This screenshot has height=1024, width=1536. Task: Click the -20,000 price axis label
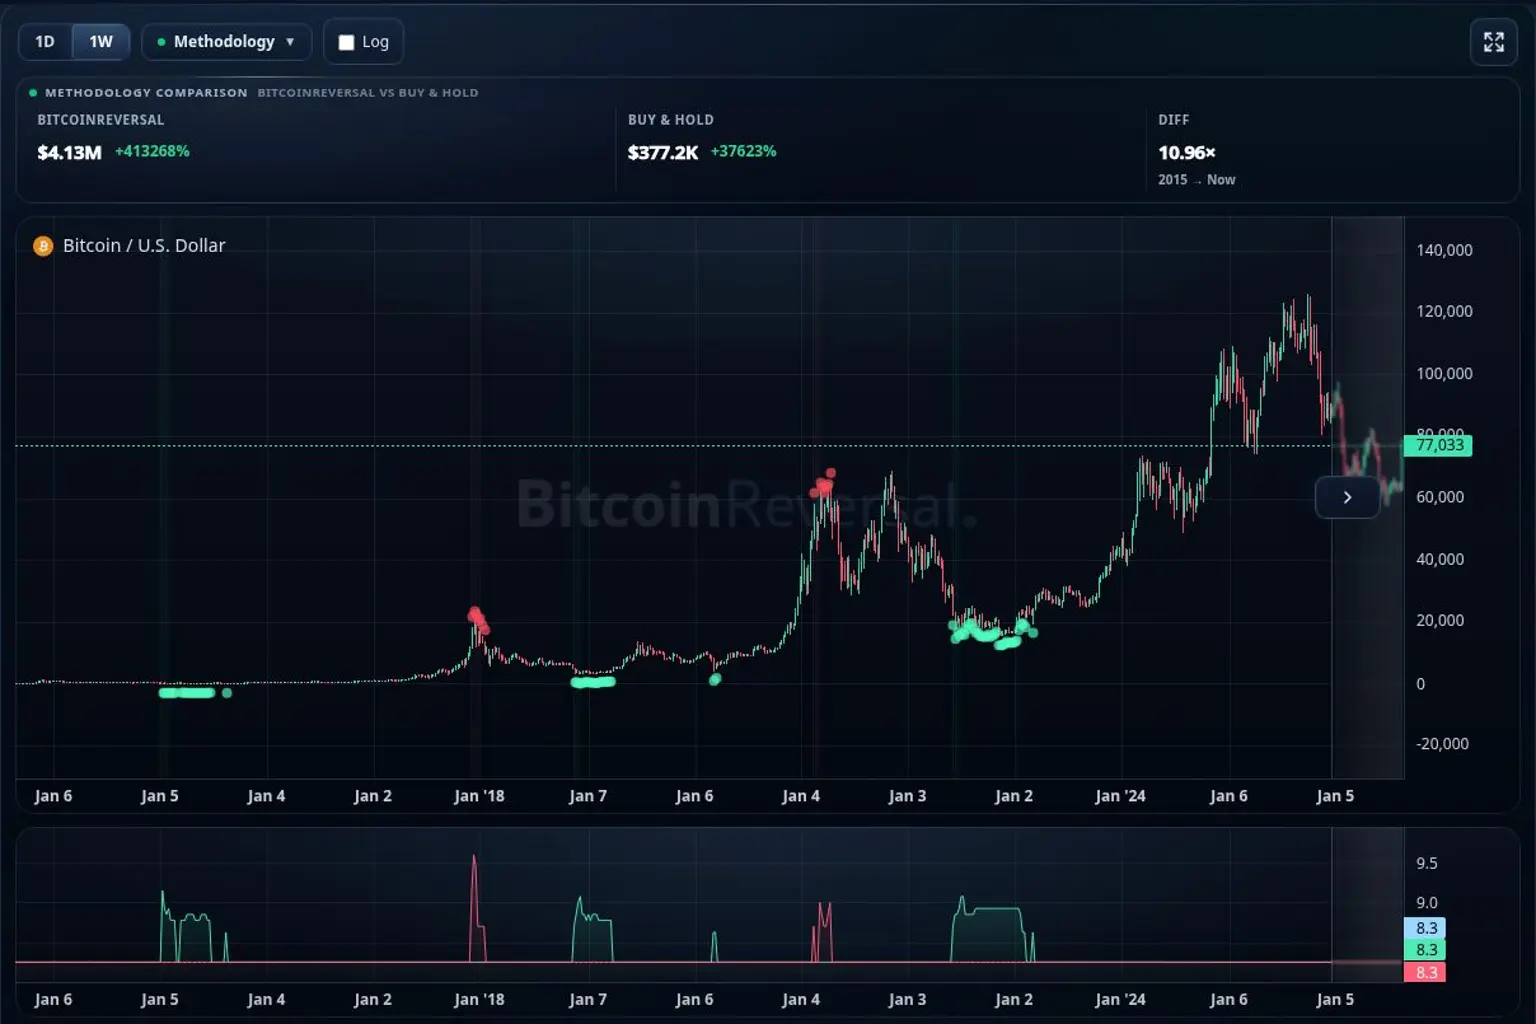(1442, 743)
